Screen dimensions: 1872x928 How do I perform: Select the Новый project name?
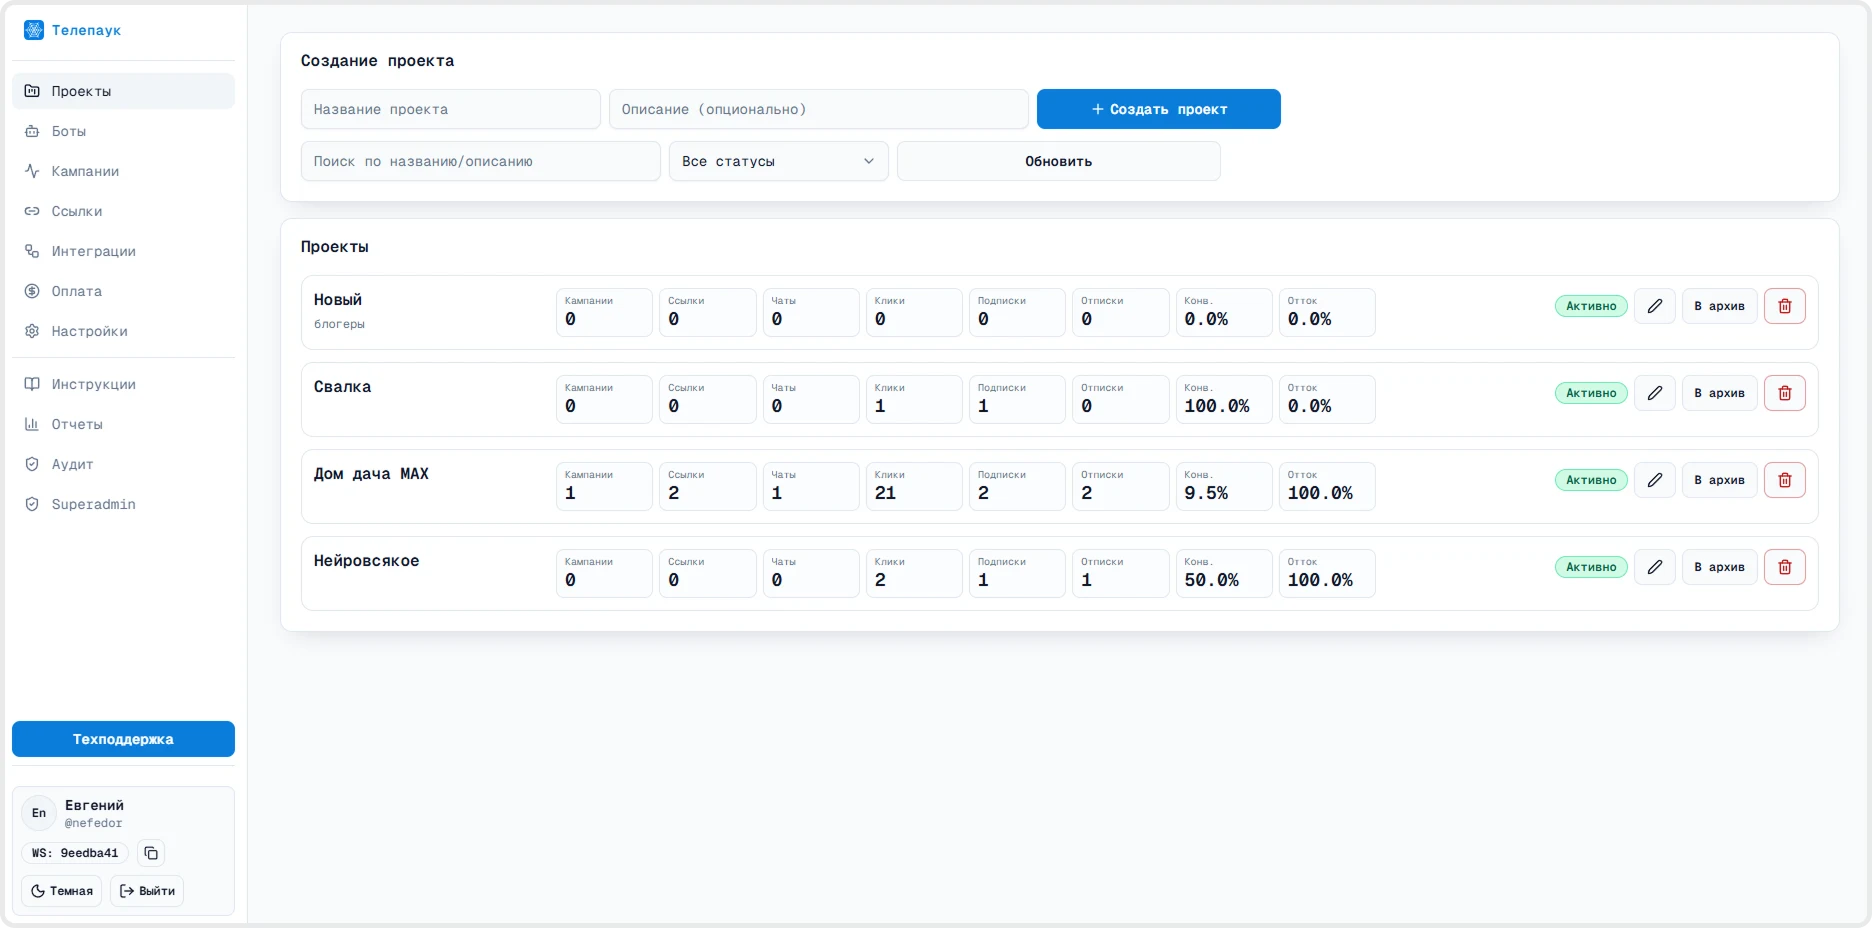[x=338, y=300]
